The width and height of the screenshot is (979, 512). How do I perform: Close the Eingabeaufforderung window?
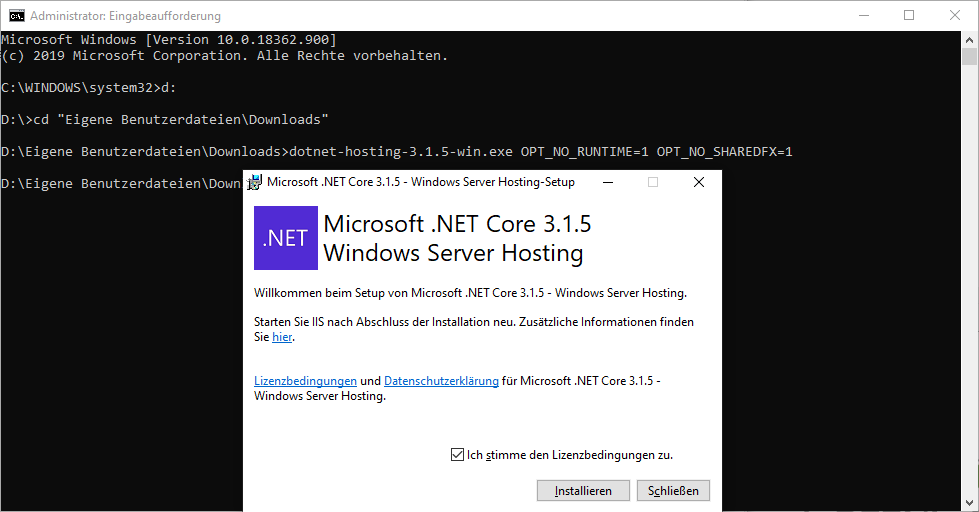point(955,16)
